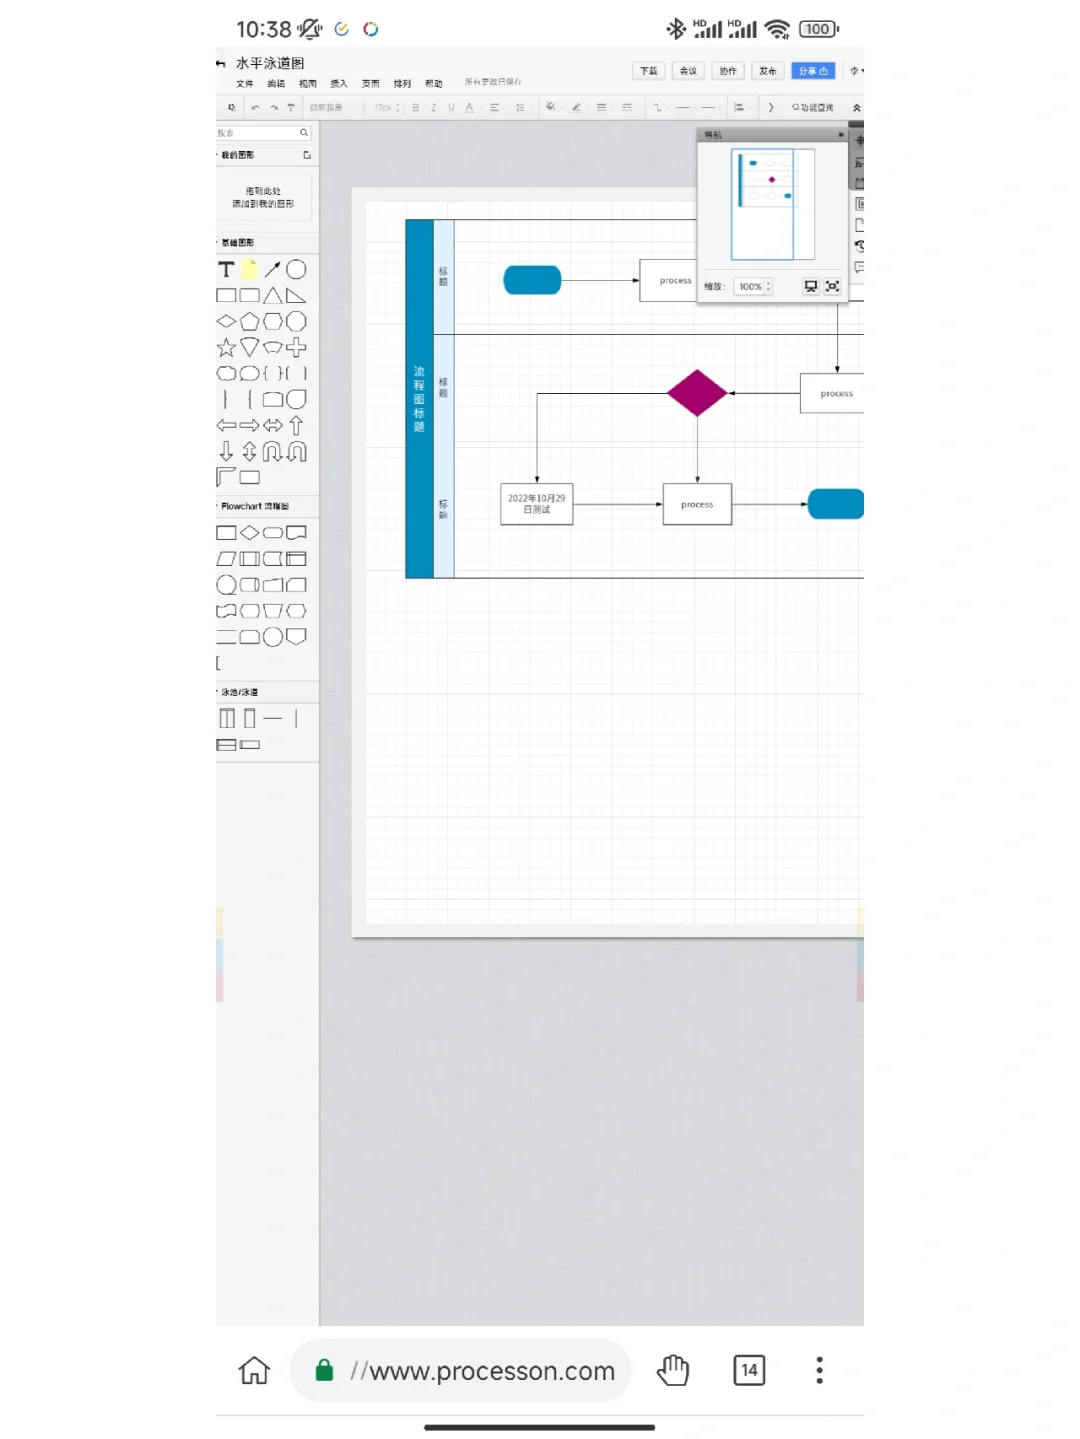The width and height of the screenshot is (1080, 1439).
Task: Click the redo icon in toolbar
Action: (x=273, y=107)
